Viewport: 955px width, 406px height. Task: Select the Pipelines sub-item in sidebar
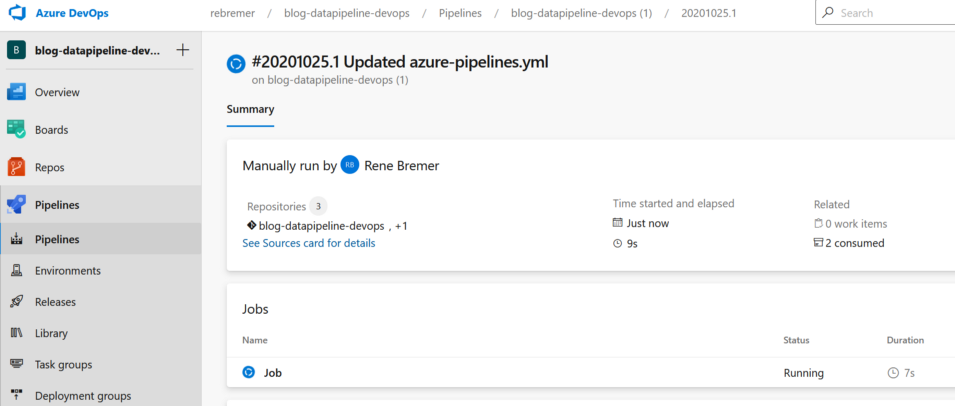[57, 239]
